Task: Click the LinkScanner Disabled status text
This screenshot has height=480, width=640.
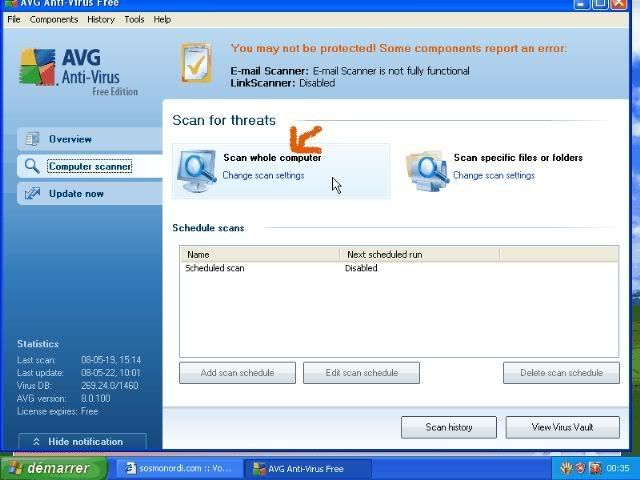Action: (317, 83)
